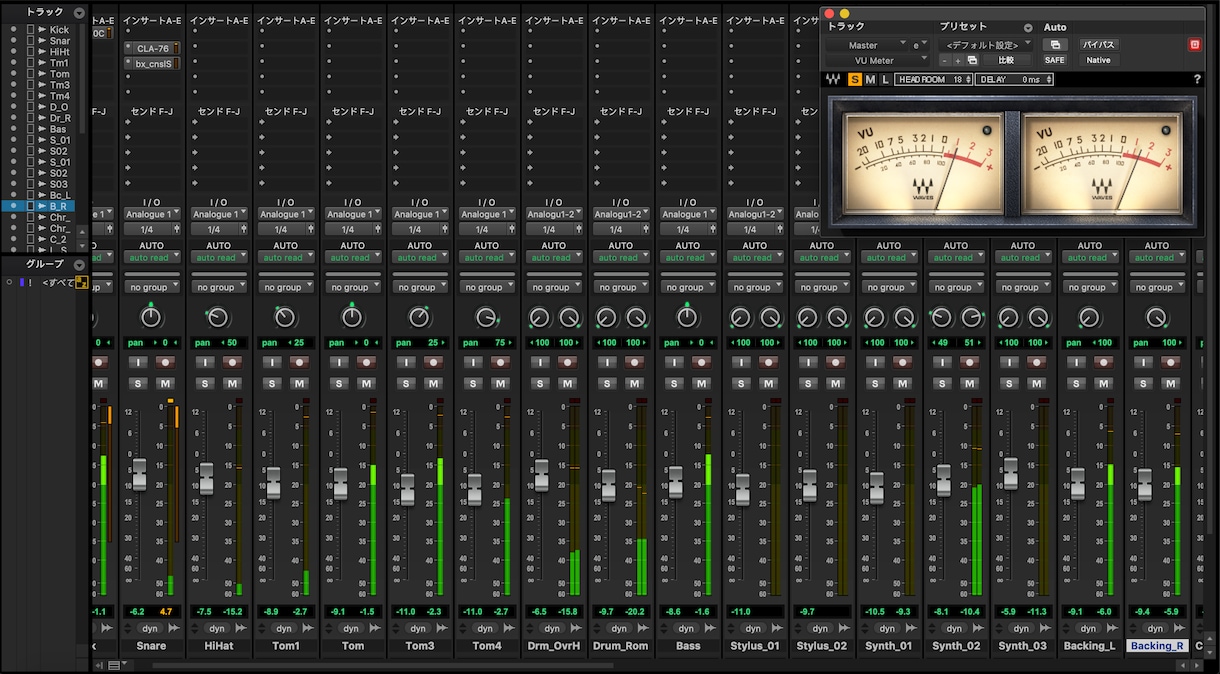The width and height of the screenshot is (1220, 674).
Task: Open HiHat Analogue 1 input selector
Action: point(219,214)
